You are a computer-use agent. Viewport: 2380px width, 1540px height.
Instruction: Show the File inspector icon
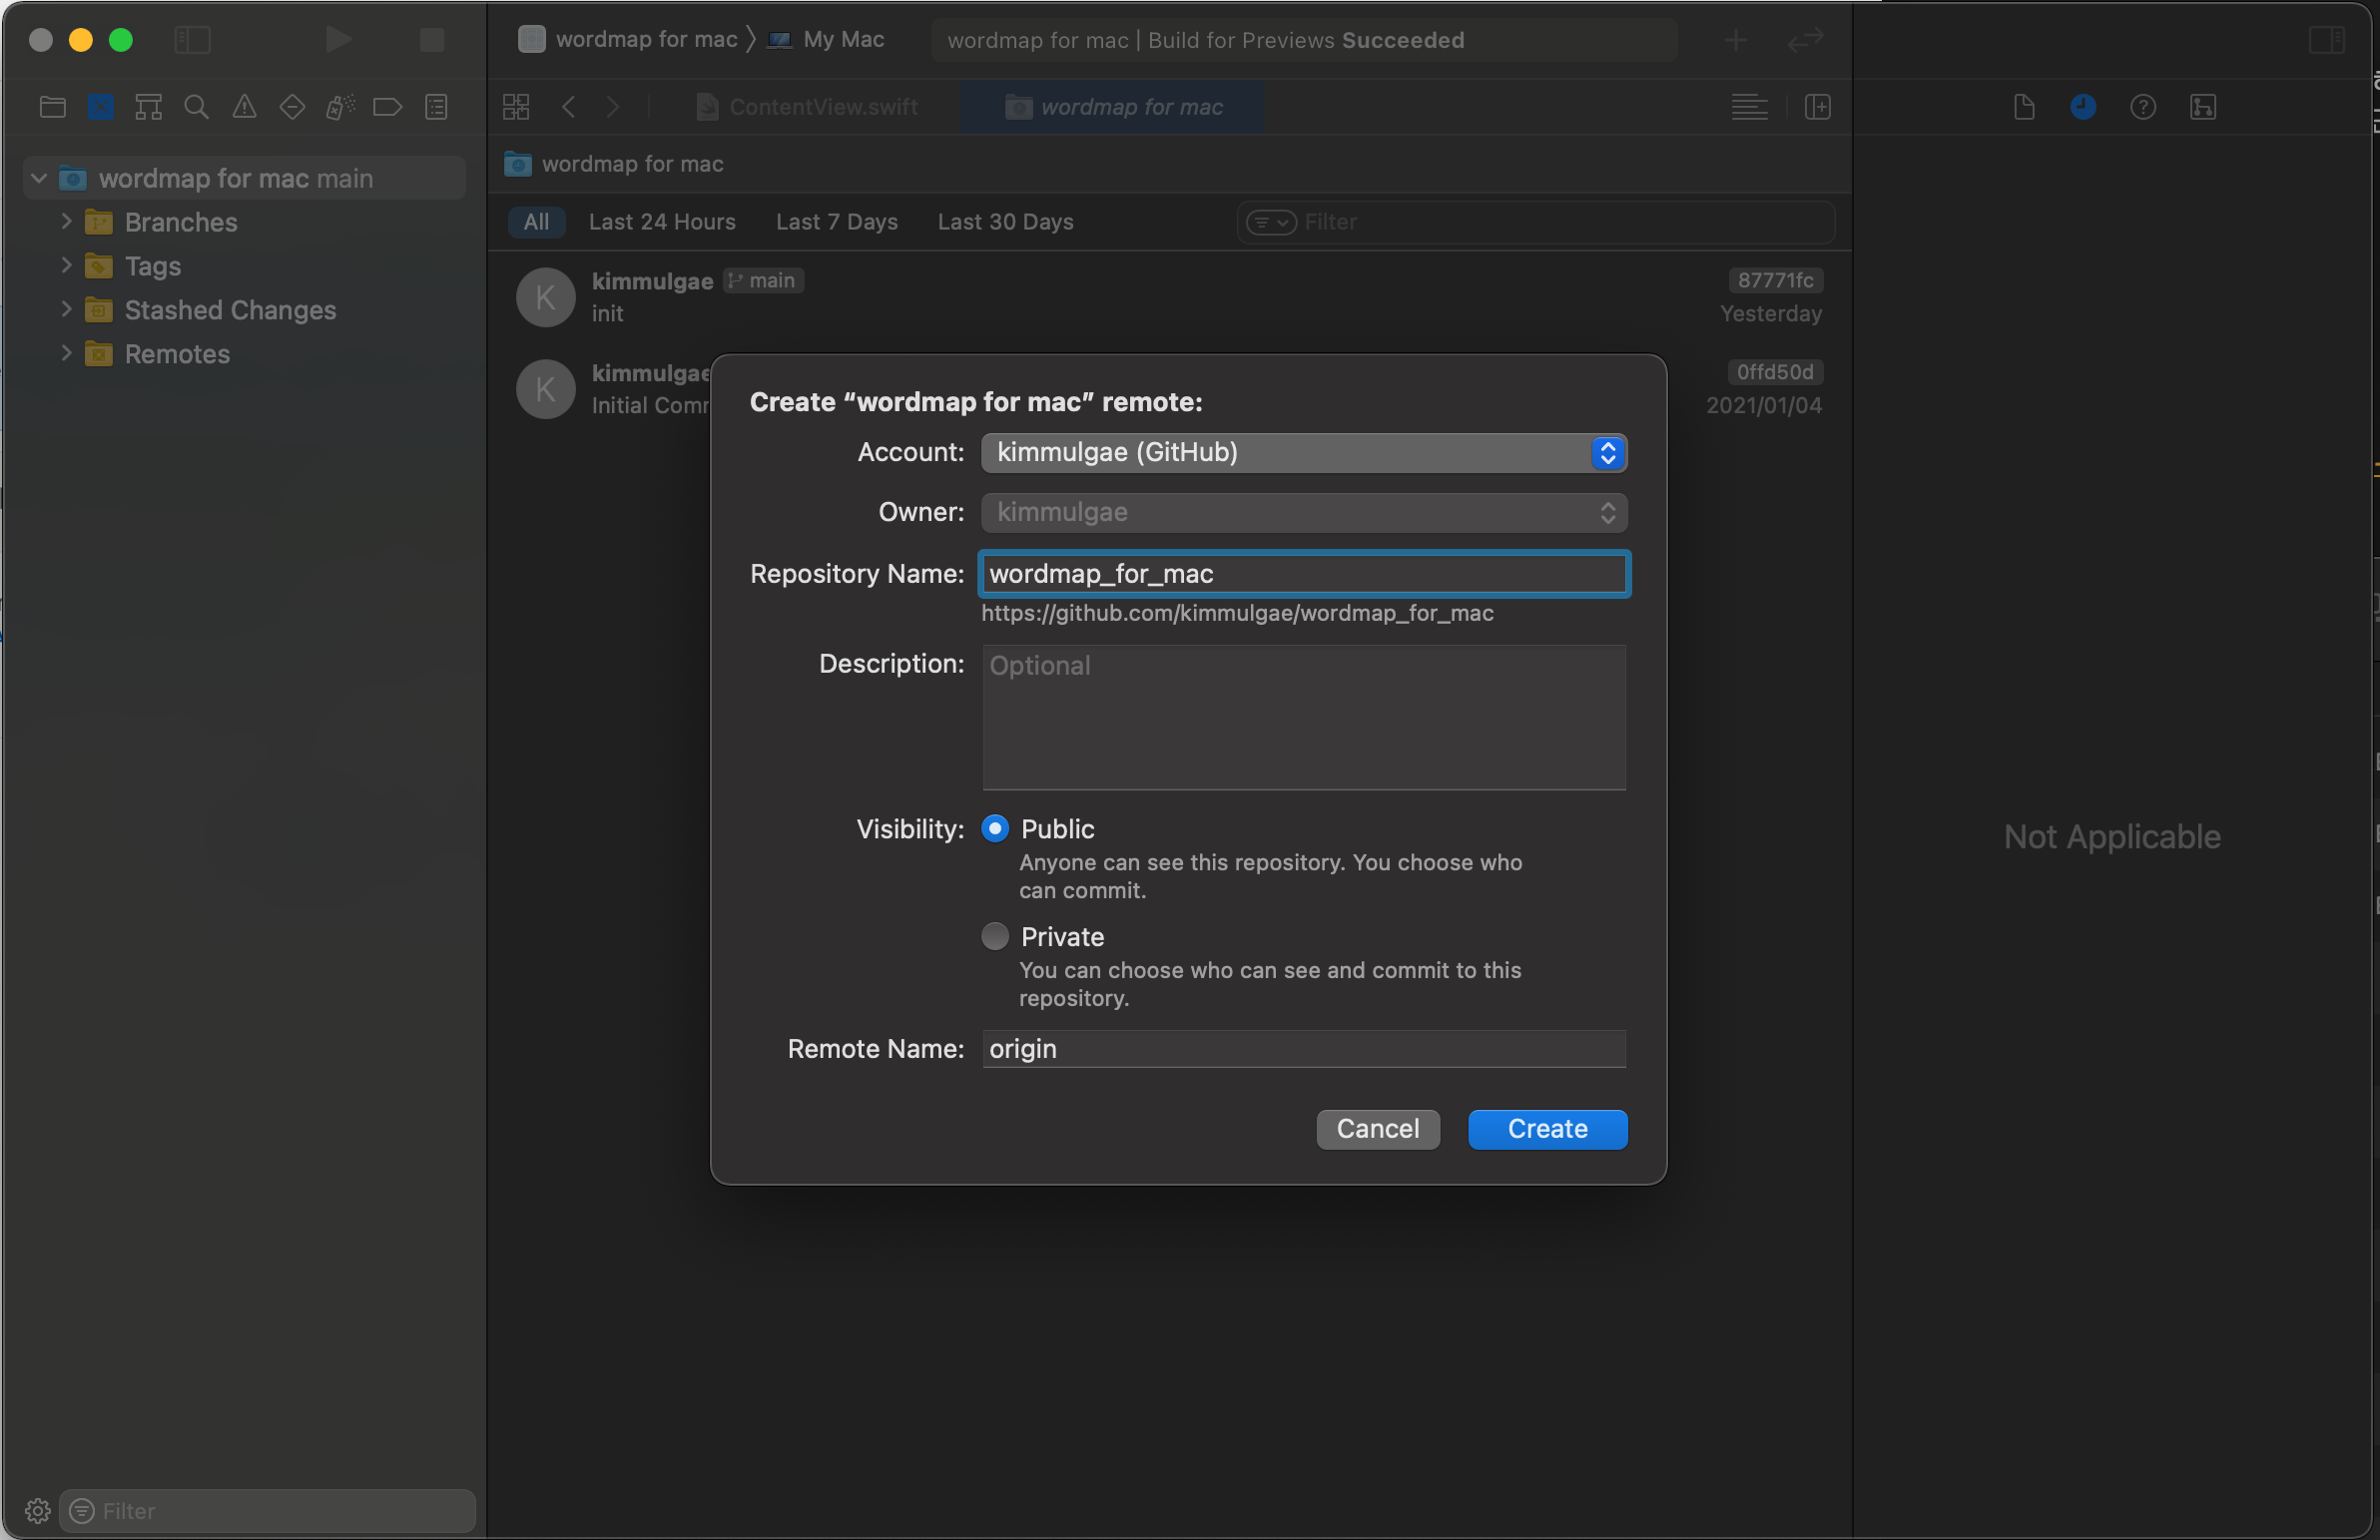click(2024, 107)
